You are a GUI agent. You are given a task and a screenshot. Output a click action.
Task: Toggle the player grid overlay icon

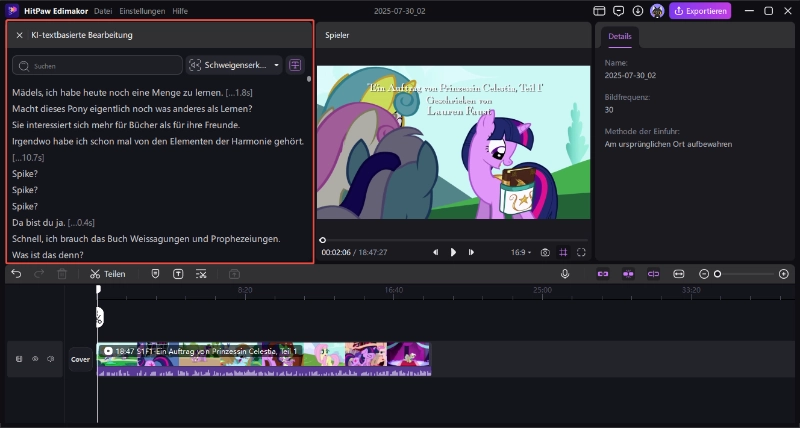pyautogui.click(x=563, y=252)
